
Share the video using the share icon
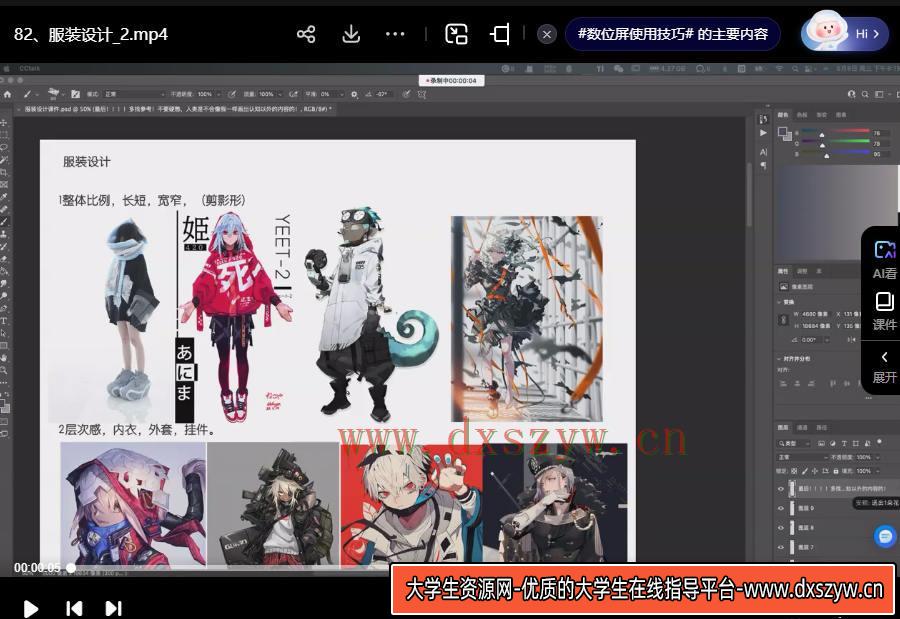306,34
